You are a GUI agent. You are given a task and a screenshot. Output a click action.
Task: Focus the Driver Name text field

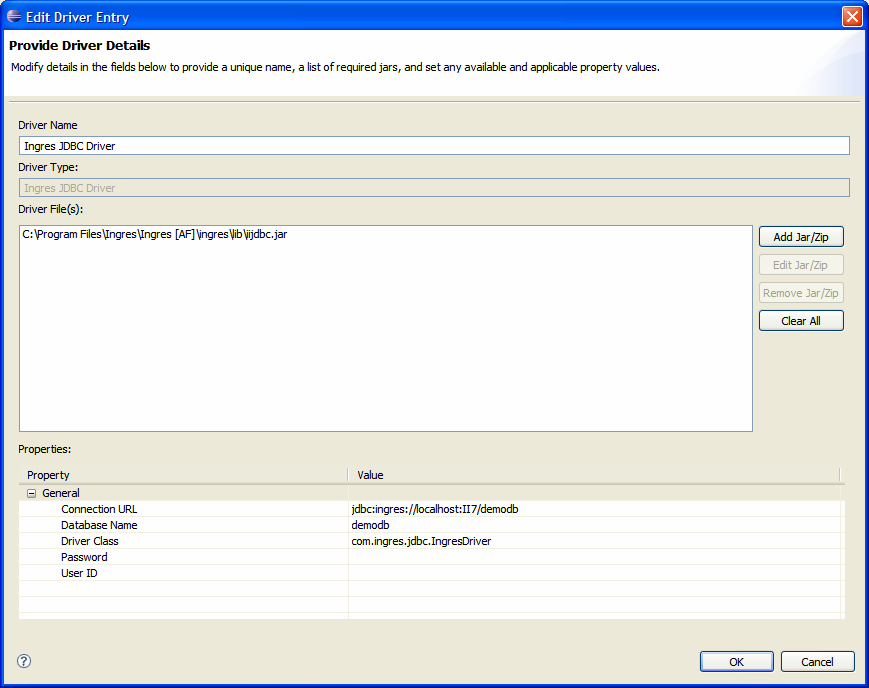[434, 146]
